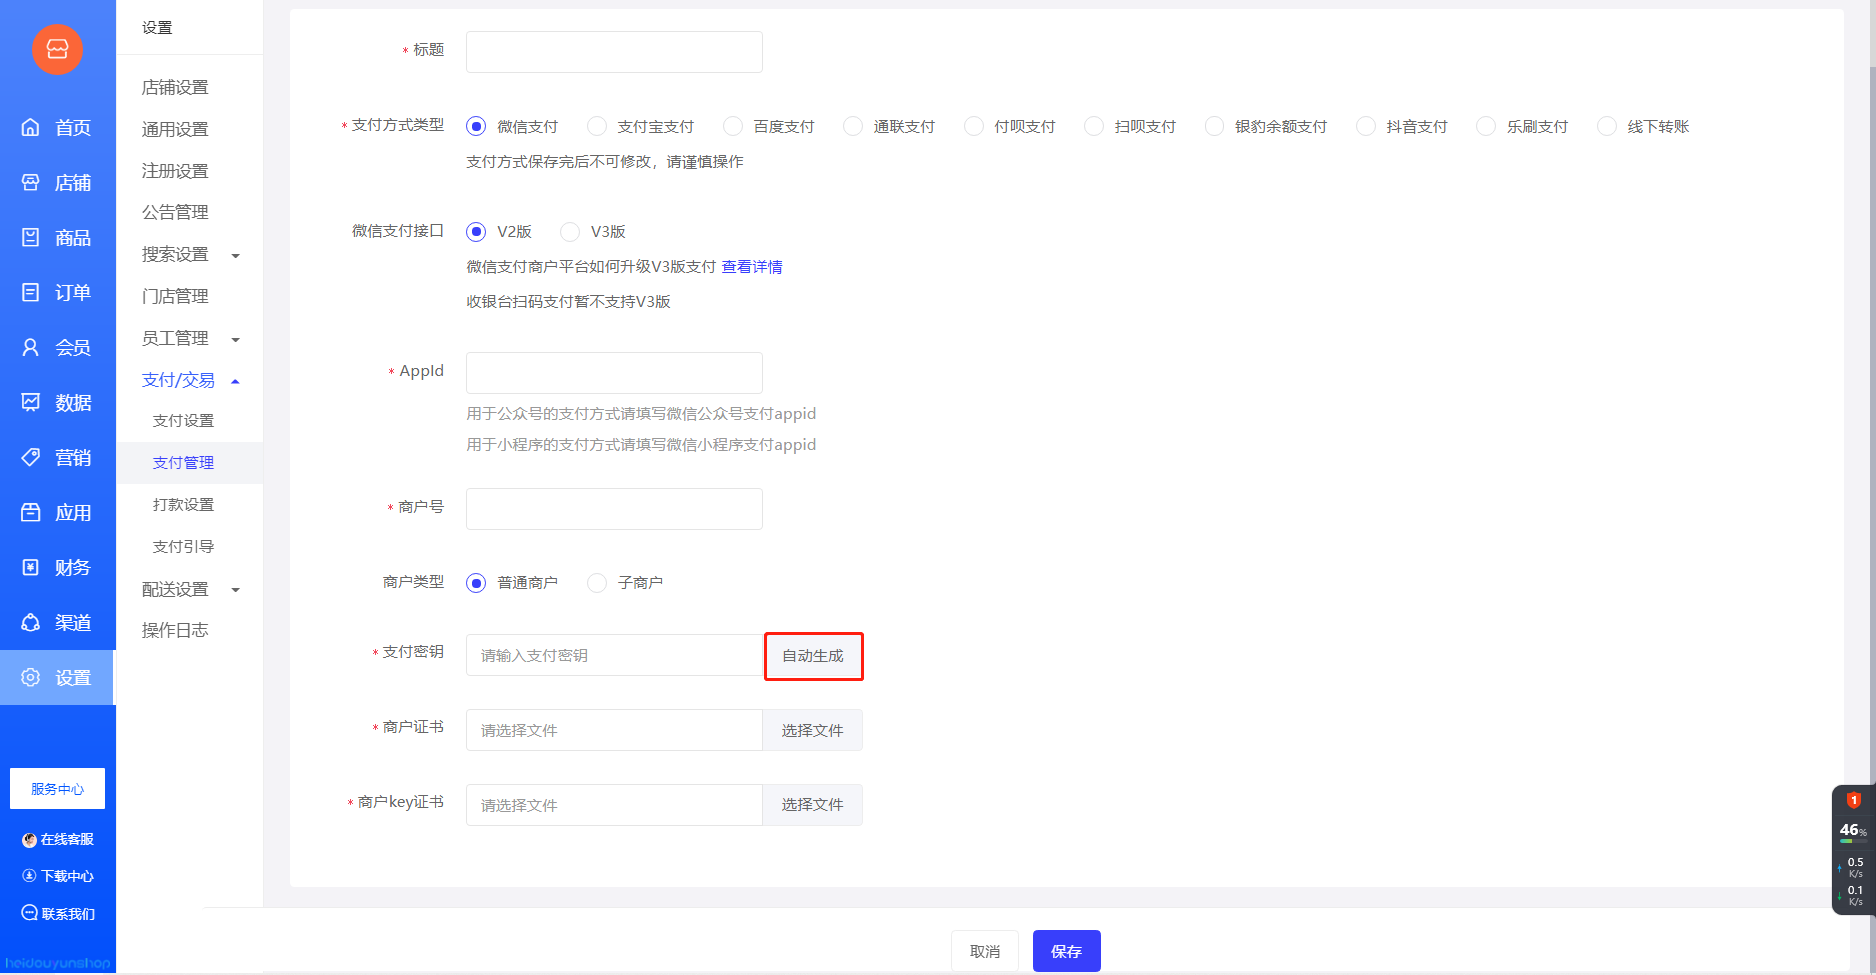Click 自动生成 to generate payment key

(x=813, y=656)
